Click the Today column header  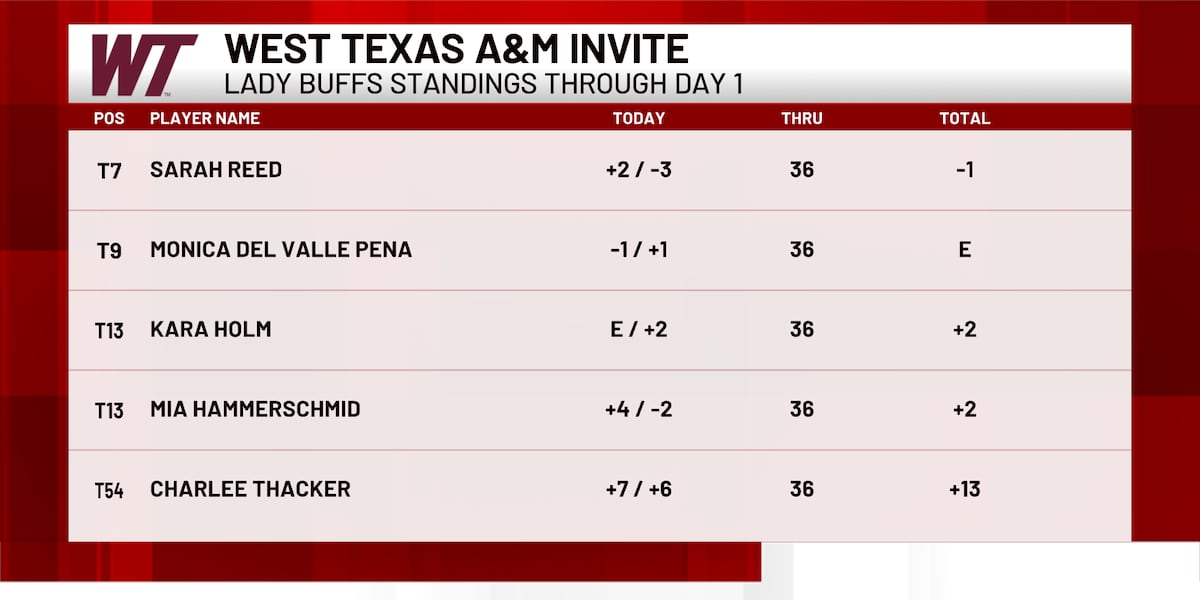pyautogui.click(x=638, y=118)
